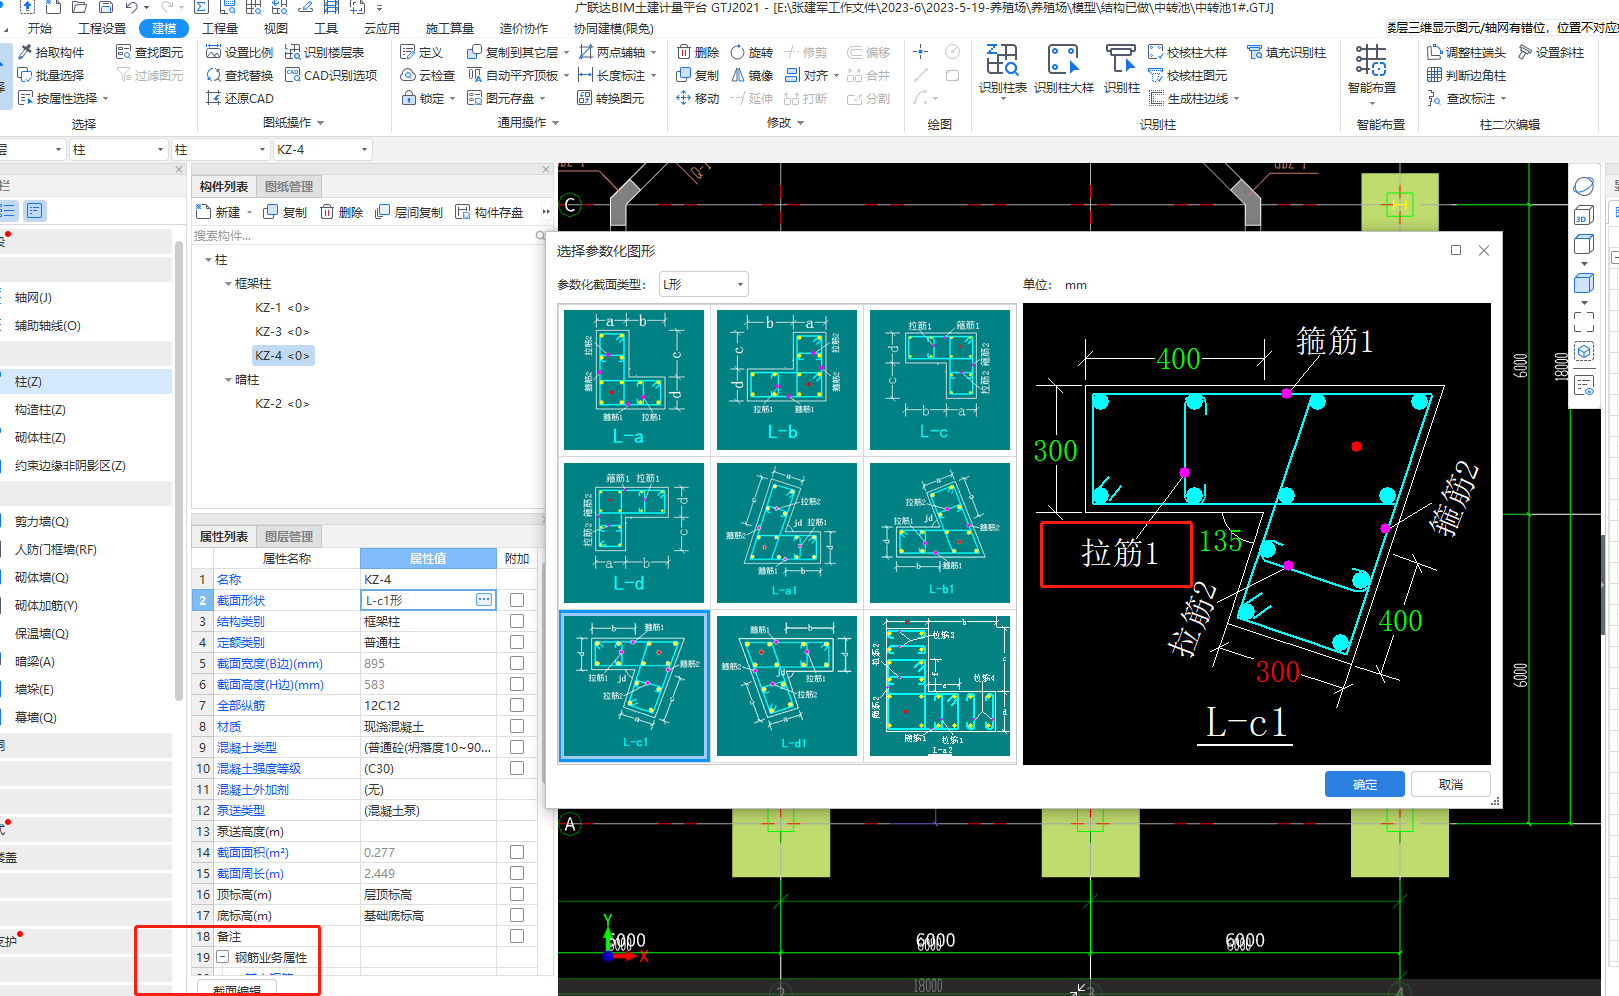Select KZ-1 in the component tree
This screenshot has width=1619, height=996.
282,308
